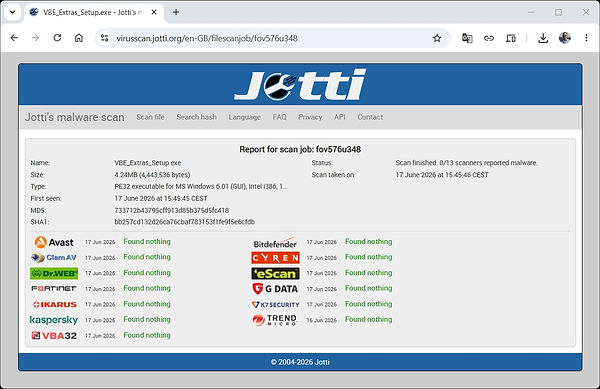Click the IKARUS scanner logo
600x389 pixels.
tap(54, 304)
